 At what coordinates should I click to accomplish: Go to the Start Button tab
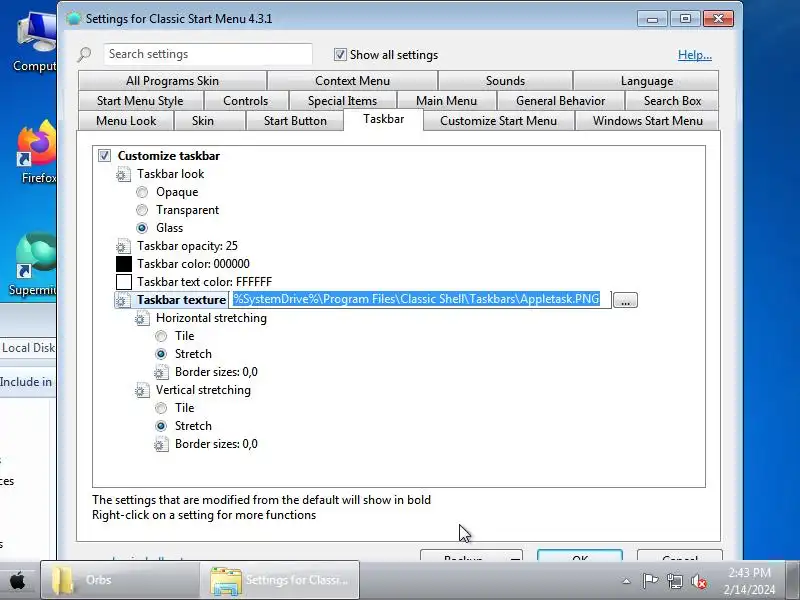(x=295, y=121)
